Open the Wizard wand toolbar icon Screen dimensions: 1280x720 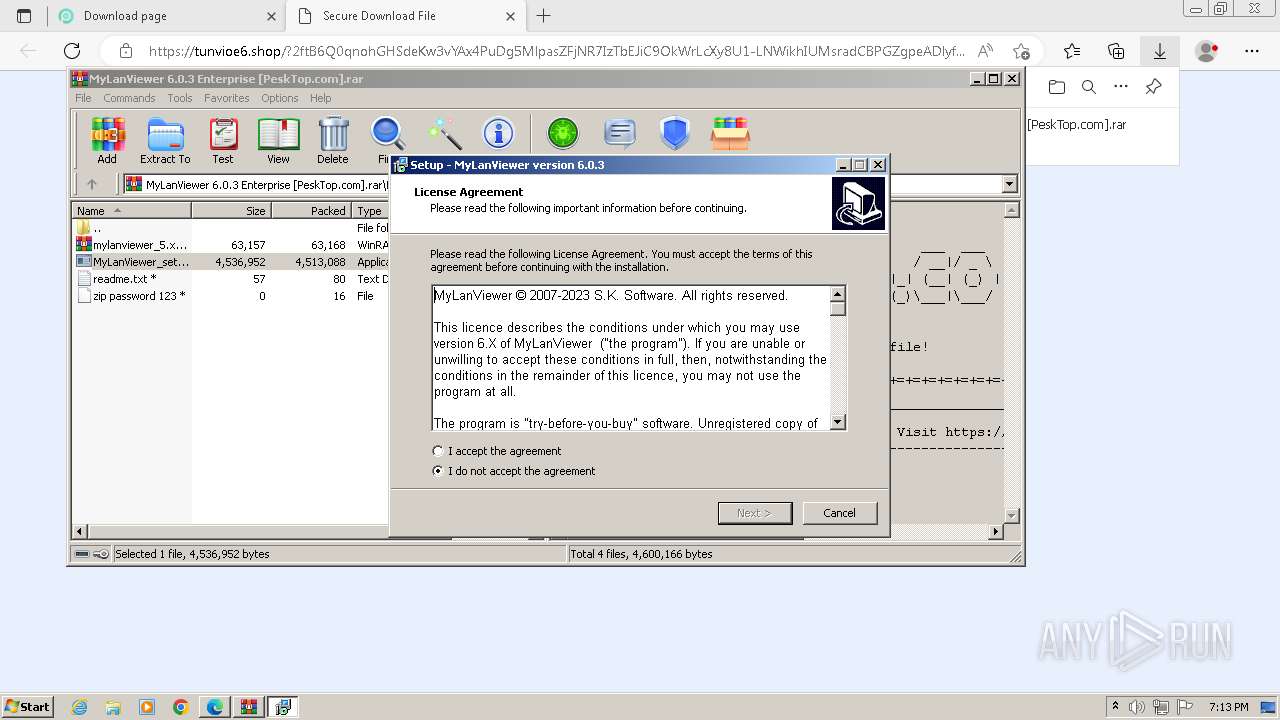[444, 133]
